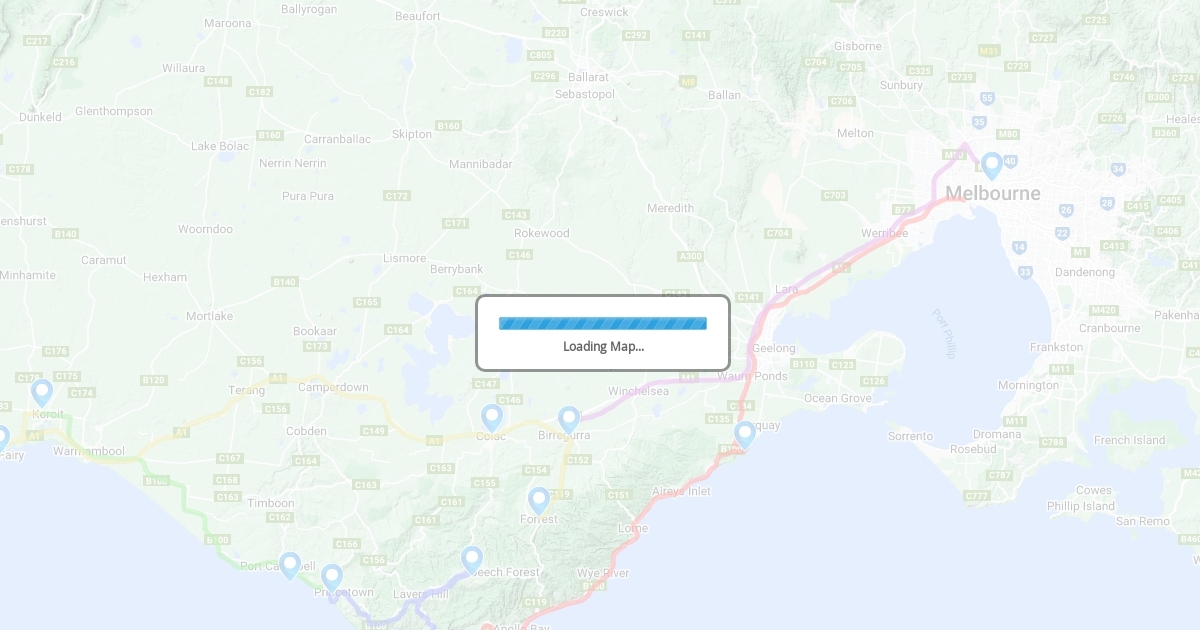This screenshot has height=630, width=1200.
Task: Click the blue loading progress bar
Action: tap(603, 323)
